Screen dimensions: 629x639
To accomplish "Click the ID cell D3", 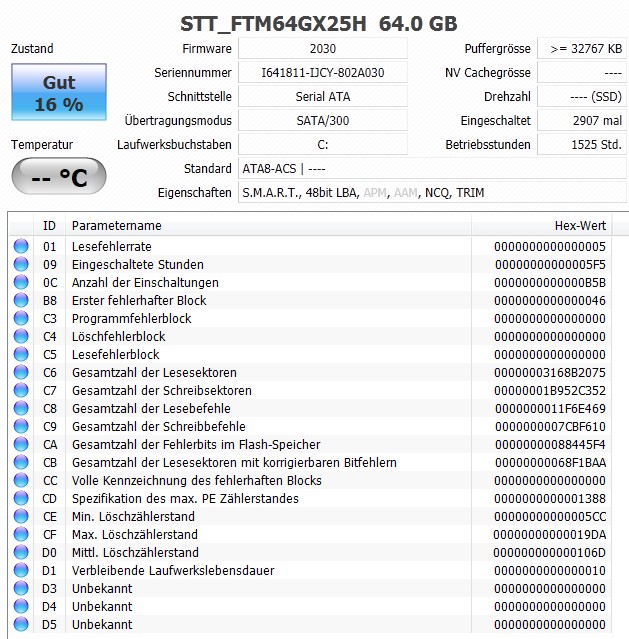I will (x=49, y=588).
